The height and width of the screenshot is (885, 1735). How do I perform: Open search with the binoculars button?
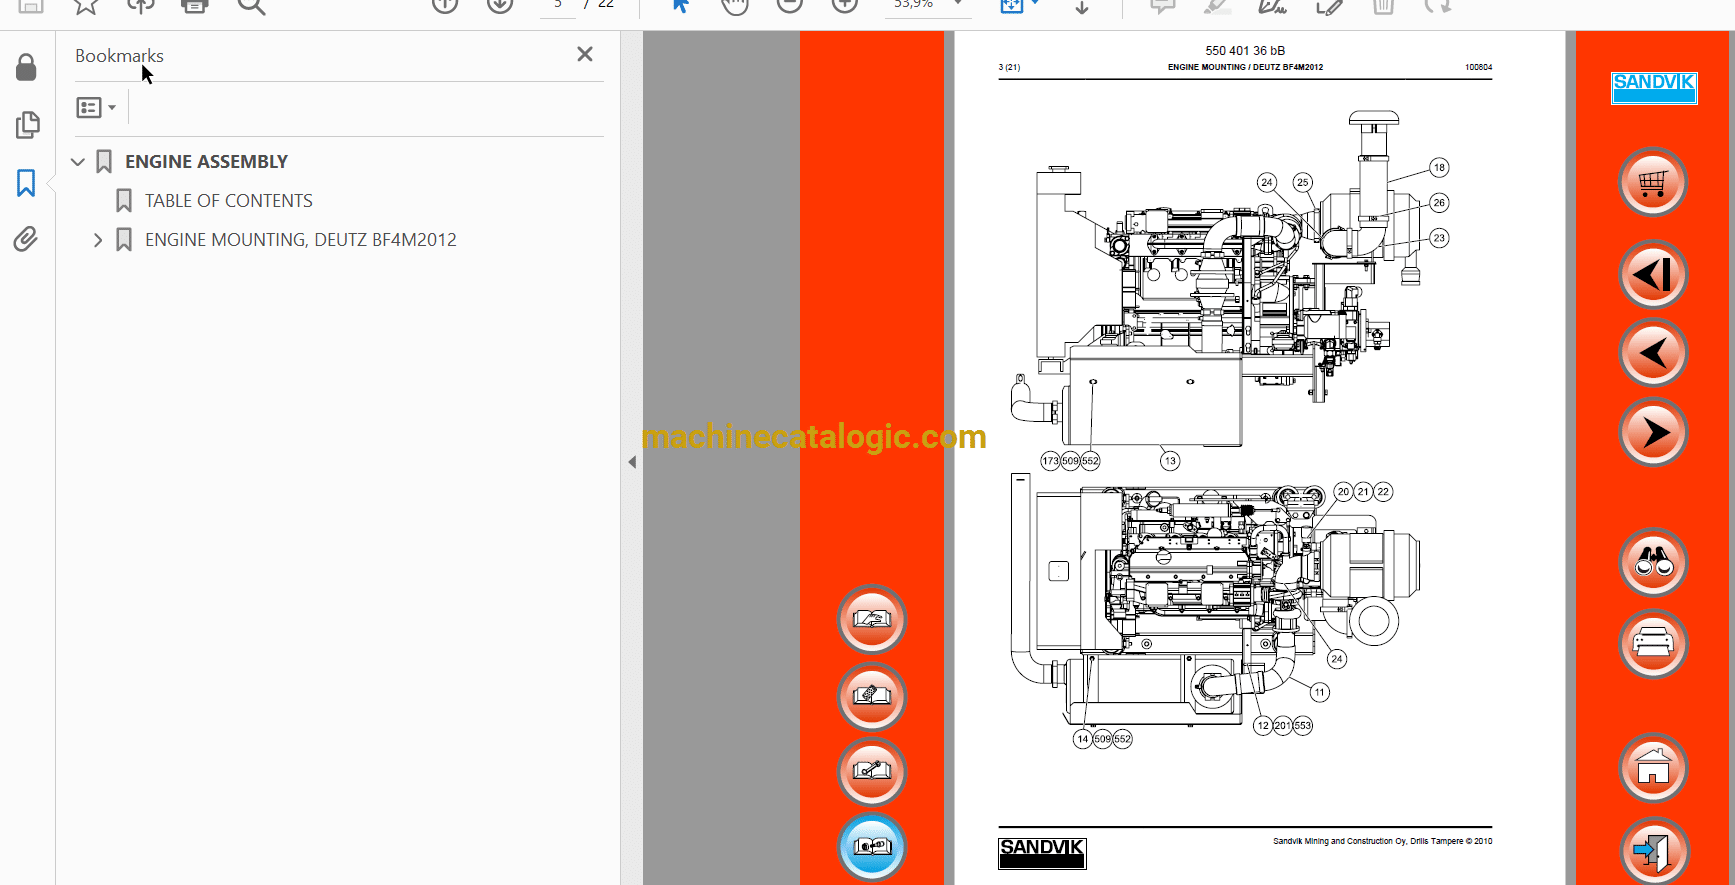tap(1652, 564)
